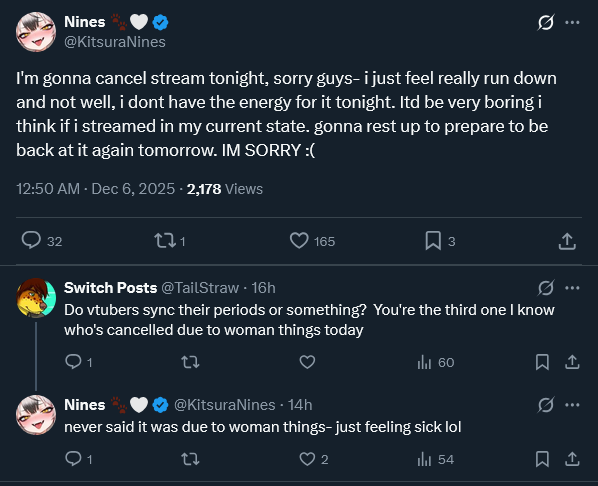View analytics showing 60 views
This screenshot has height=486, width=598.
pos(436,362)
